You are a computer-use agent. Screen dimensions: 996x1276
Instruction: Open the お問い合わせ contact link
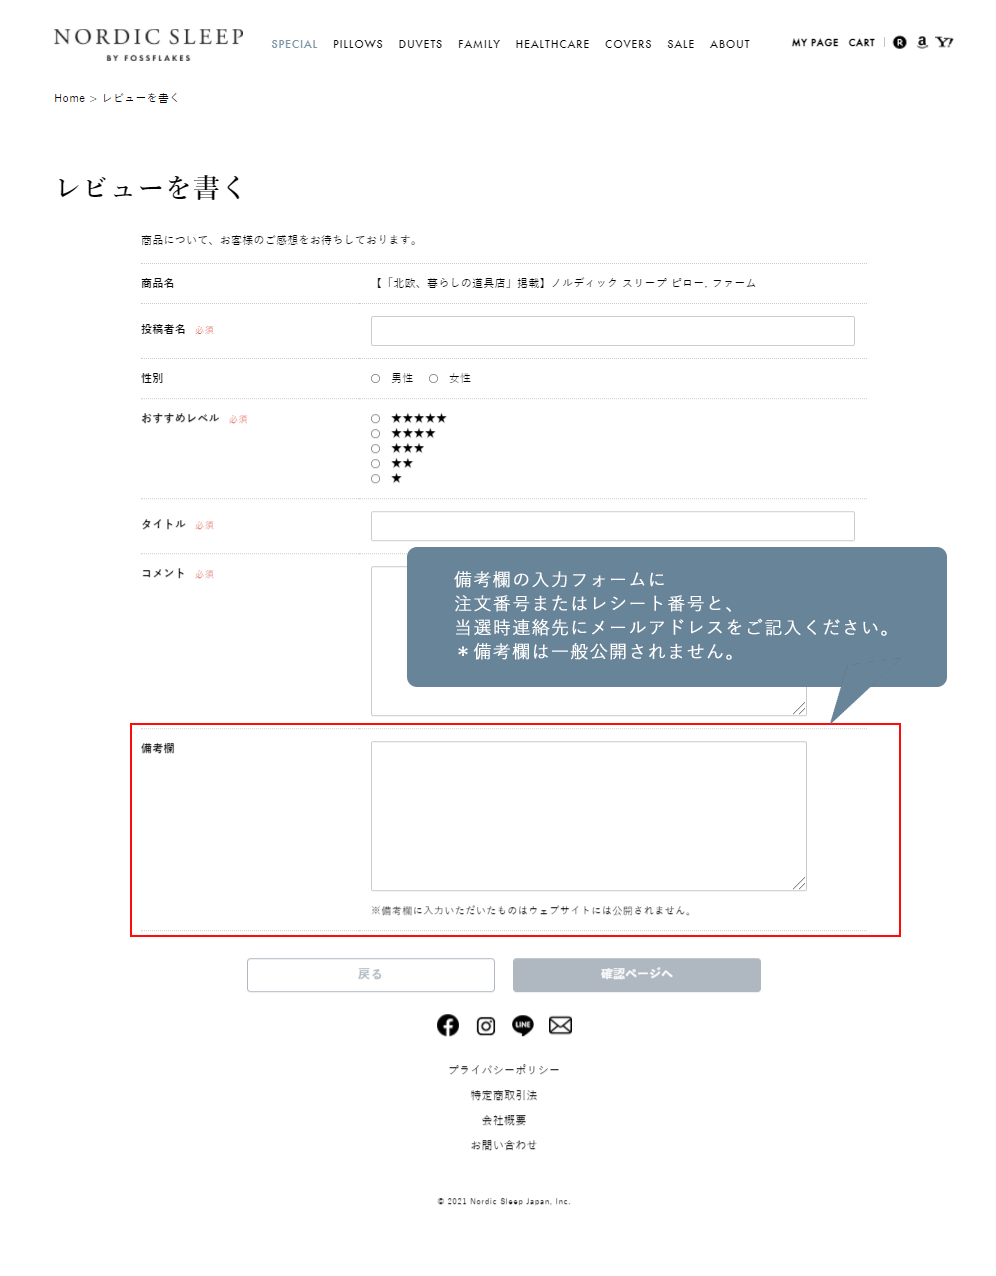[x=503, y=1144]
